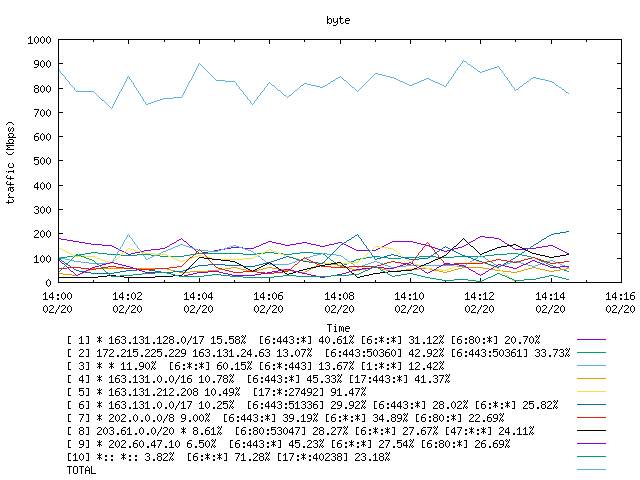Click the x-axis time label 14:12
This screenshot has height=480, width=640.
480,296
